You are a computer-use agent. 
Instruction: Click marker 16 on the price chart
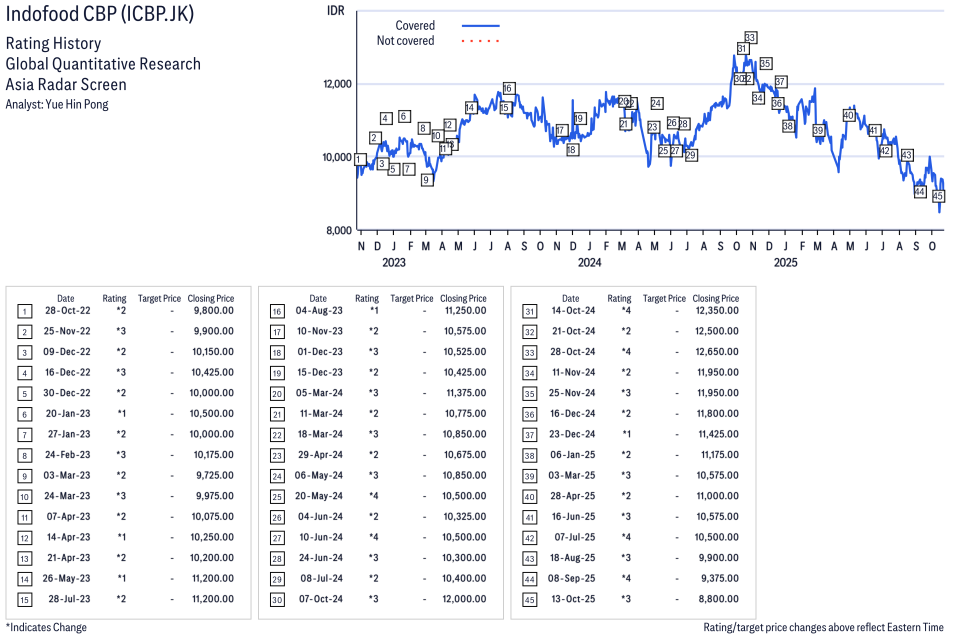click(x=508, y=88)
